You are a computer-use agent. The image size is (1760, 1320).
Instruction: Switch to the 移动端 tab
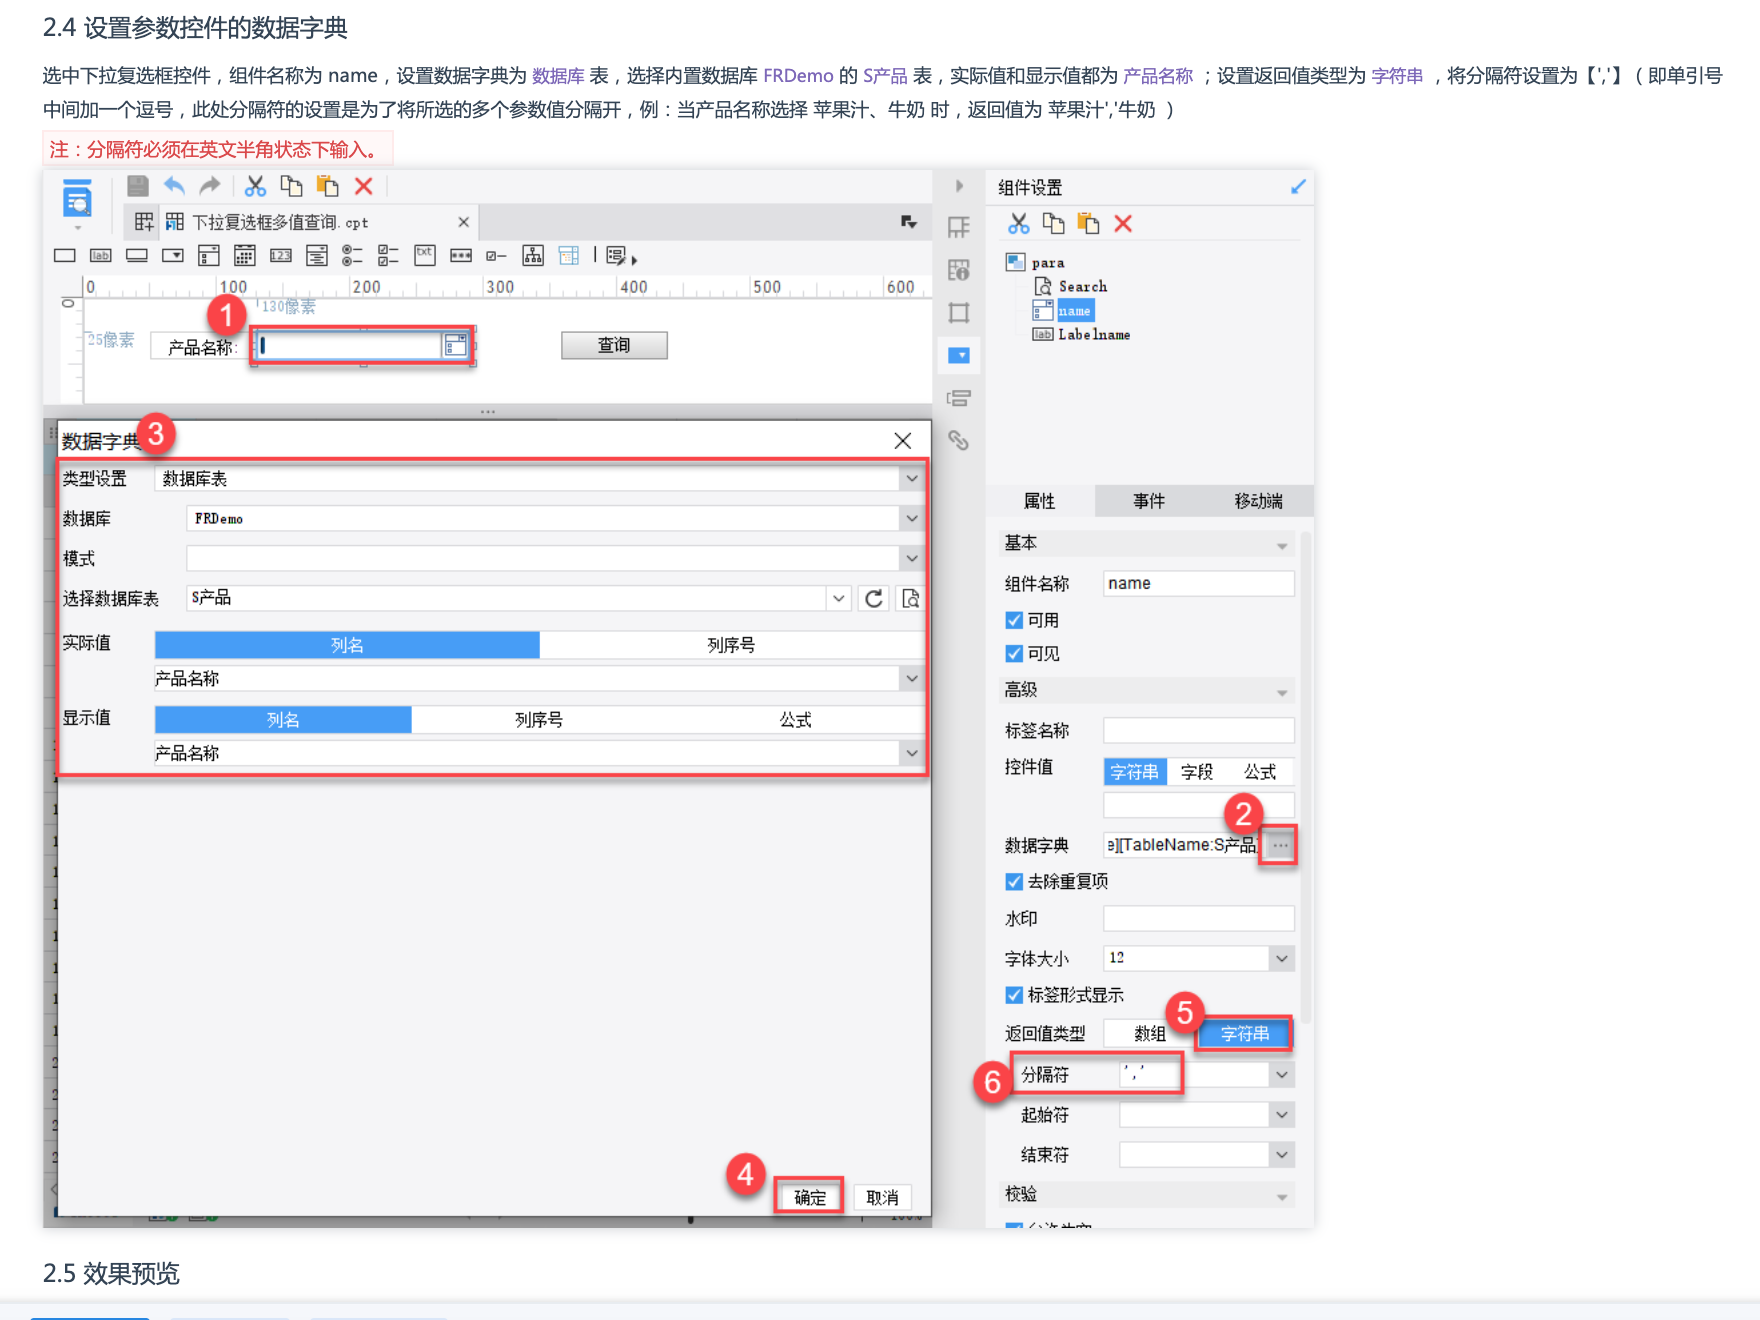(x=1258, y=501)
